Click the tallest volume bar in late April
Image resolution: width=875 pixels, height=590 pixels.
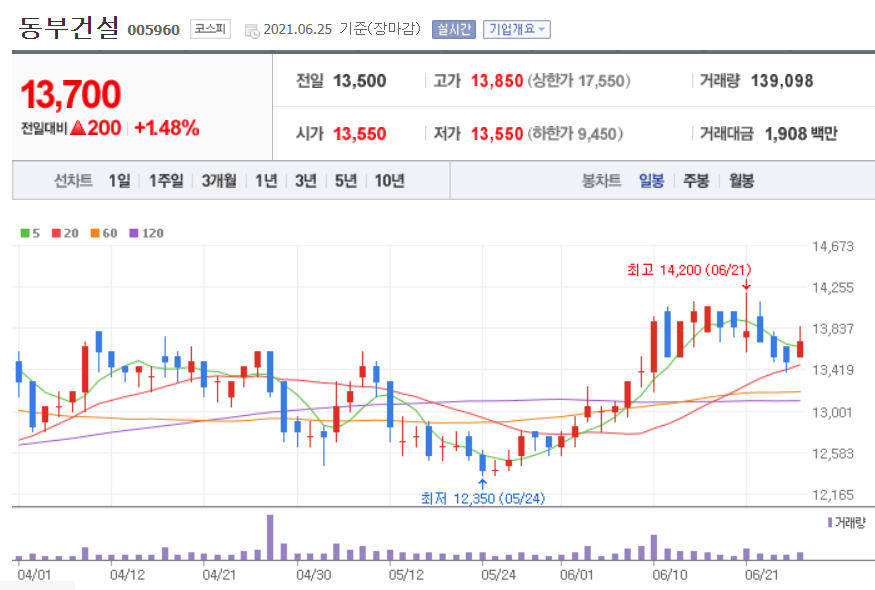pyautogui.click(x=270, y=537)
